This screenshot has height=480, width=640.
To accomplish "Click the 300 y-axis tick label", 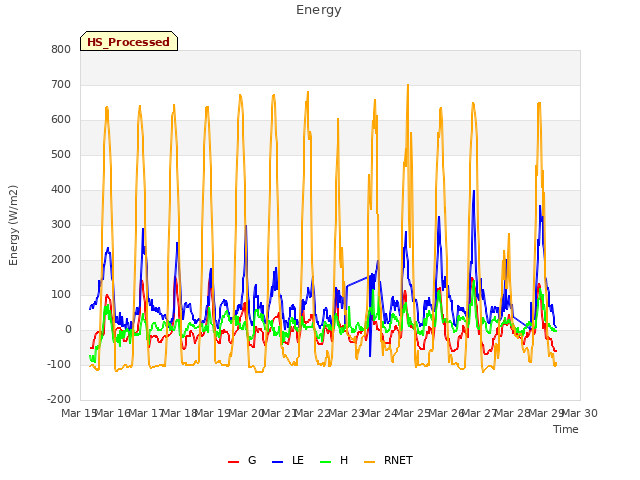I will point(61,224).
